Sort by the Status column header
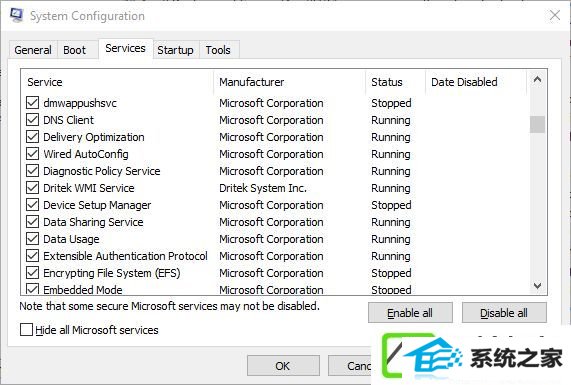Screen dimensions: 571x385 point(396,82)
